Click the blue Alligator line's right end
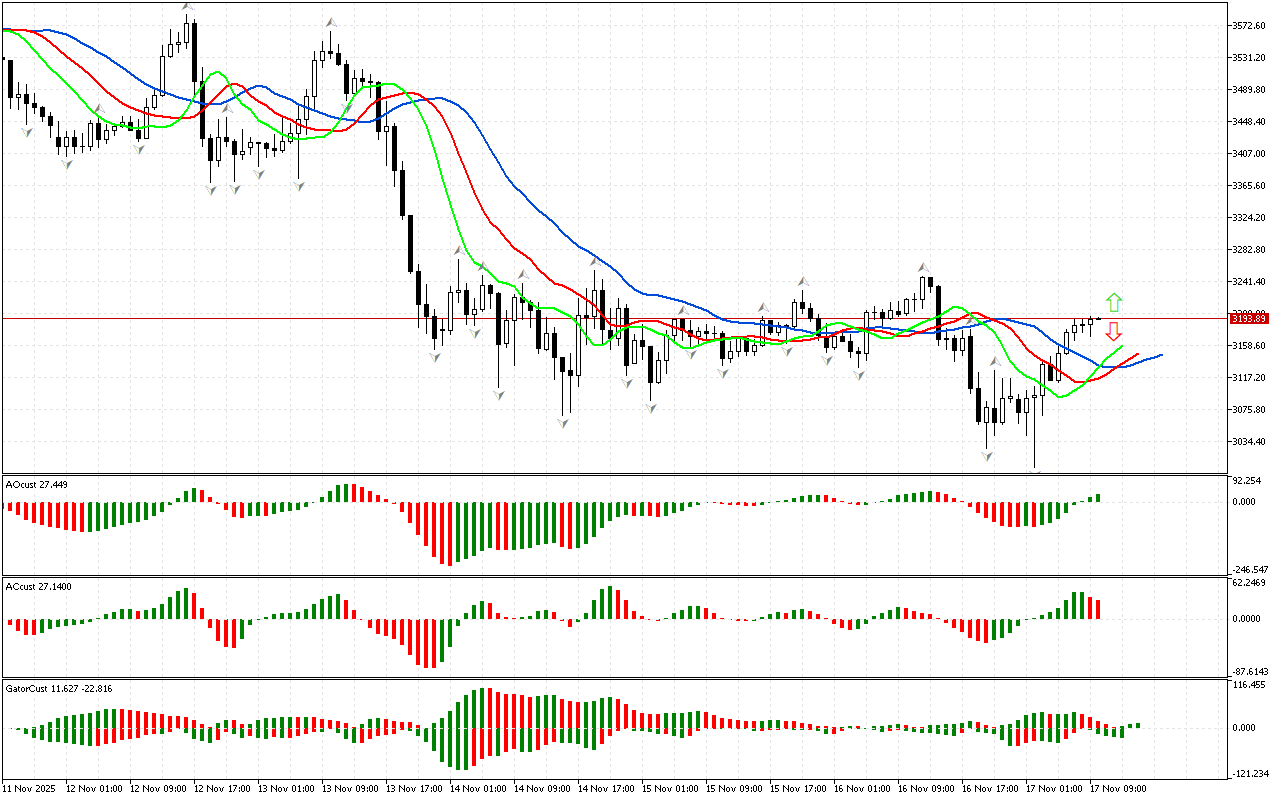1280x800 pixels. (x=1160, y=355)
